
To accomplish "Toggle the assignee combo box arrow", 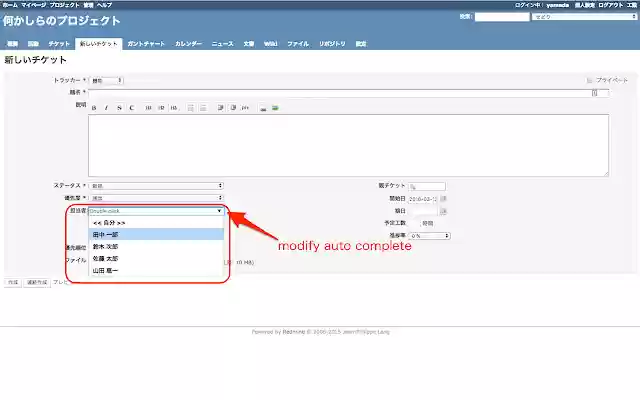I will [220, 211].
